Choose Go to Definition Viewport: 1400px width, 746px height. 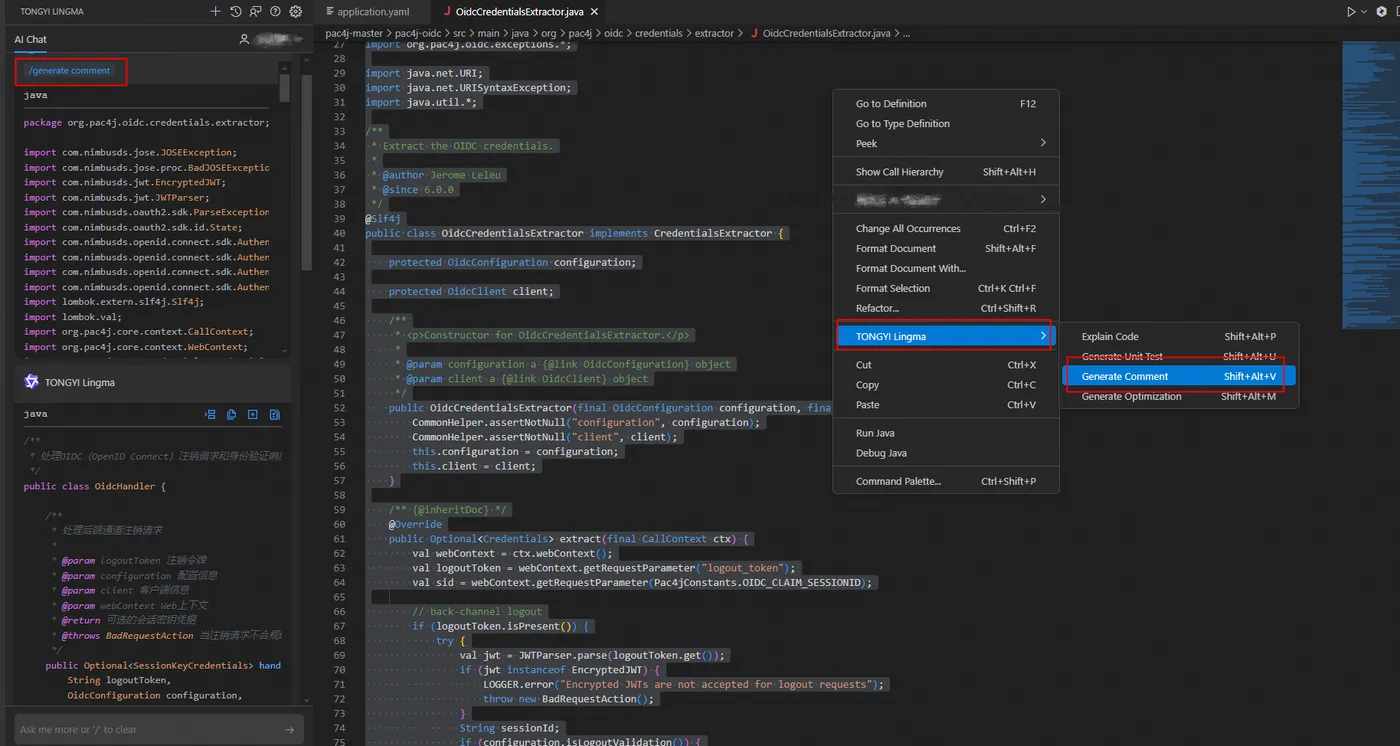pyautogui.click(x=946, y=104)
